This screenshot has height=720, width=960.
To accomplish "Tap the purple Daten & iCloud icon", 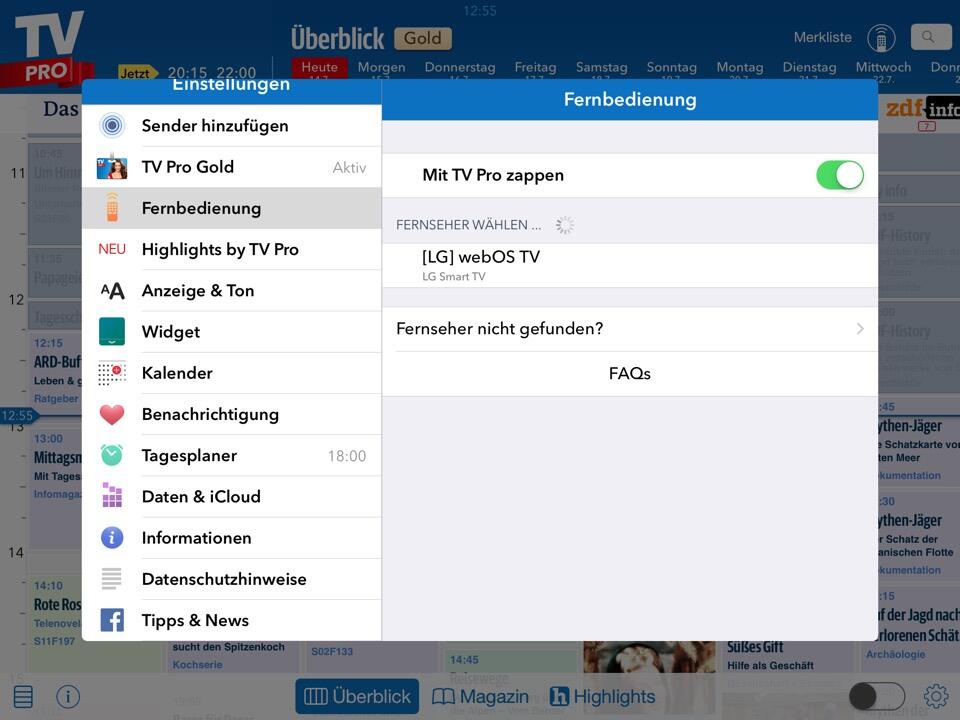I will point(112,495).
